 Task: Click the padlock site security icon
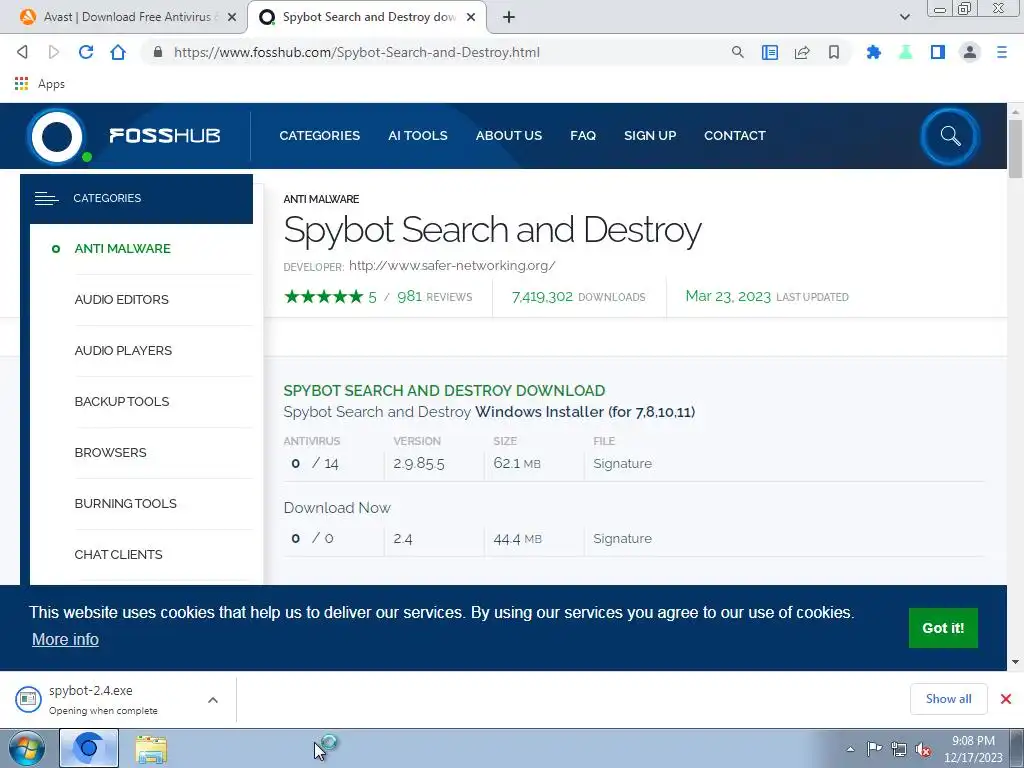tap(157, 52)
